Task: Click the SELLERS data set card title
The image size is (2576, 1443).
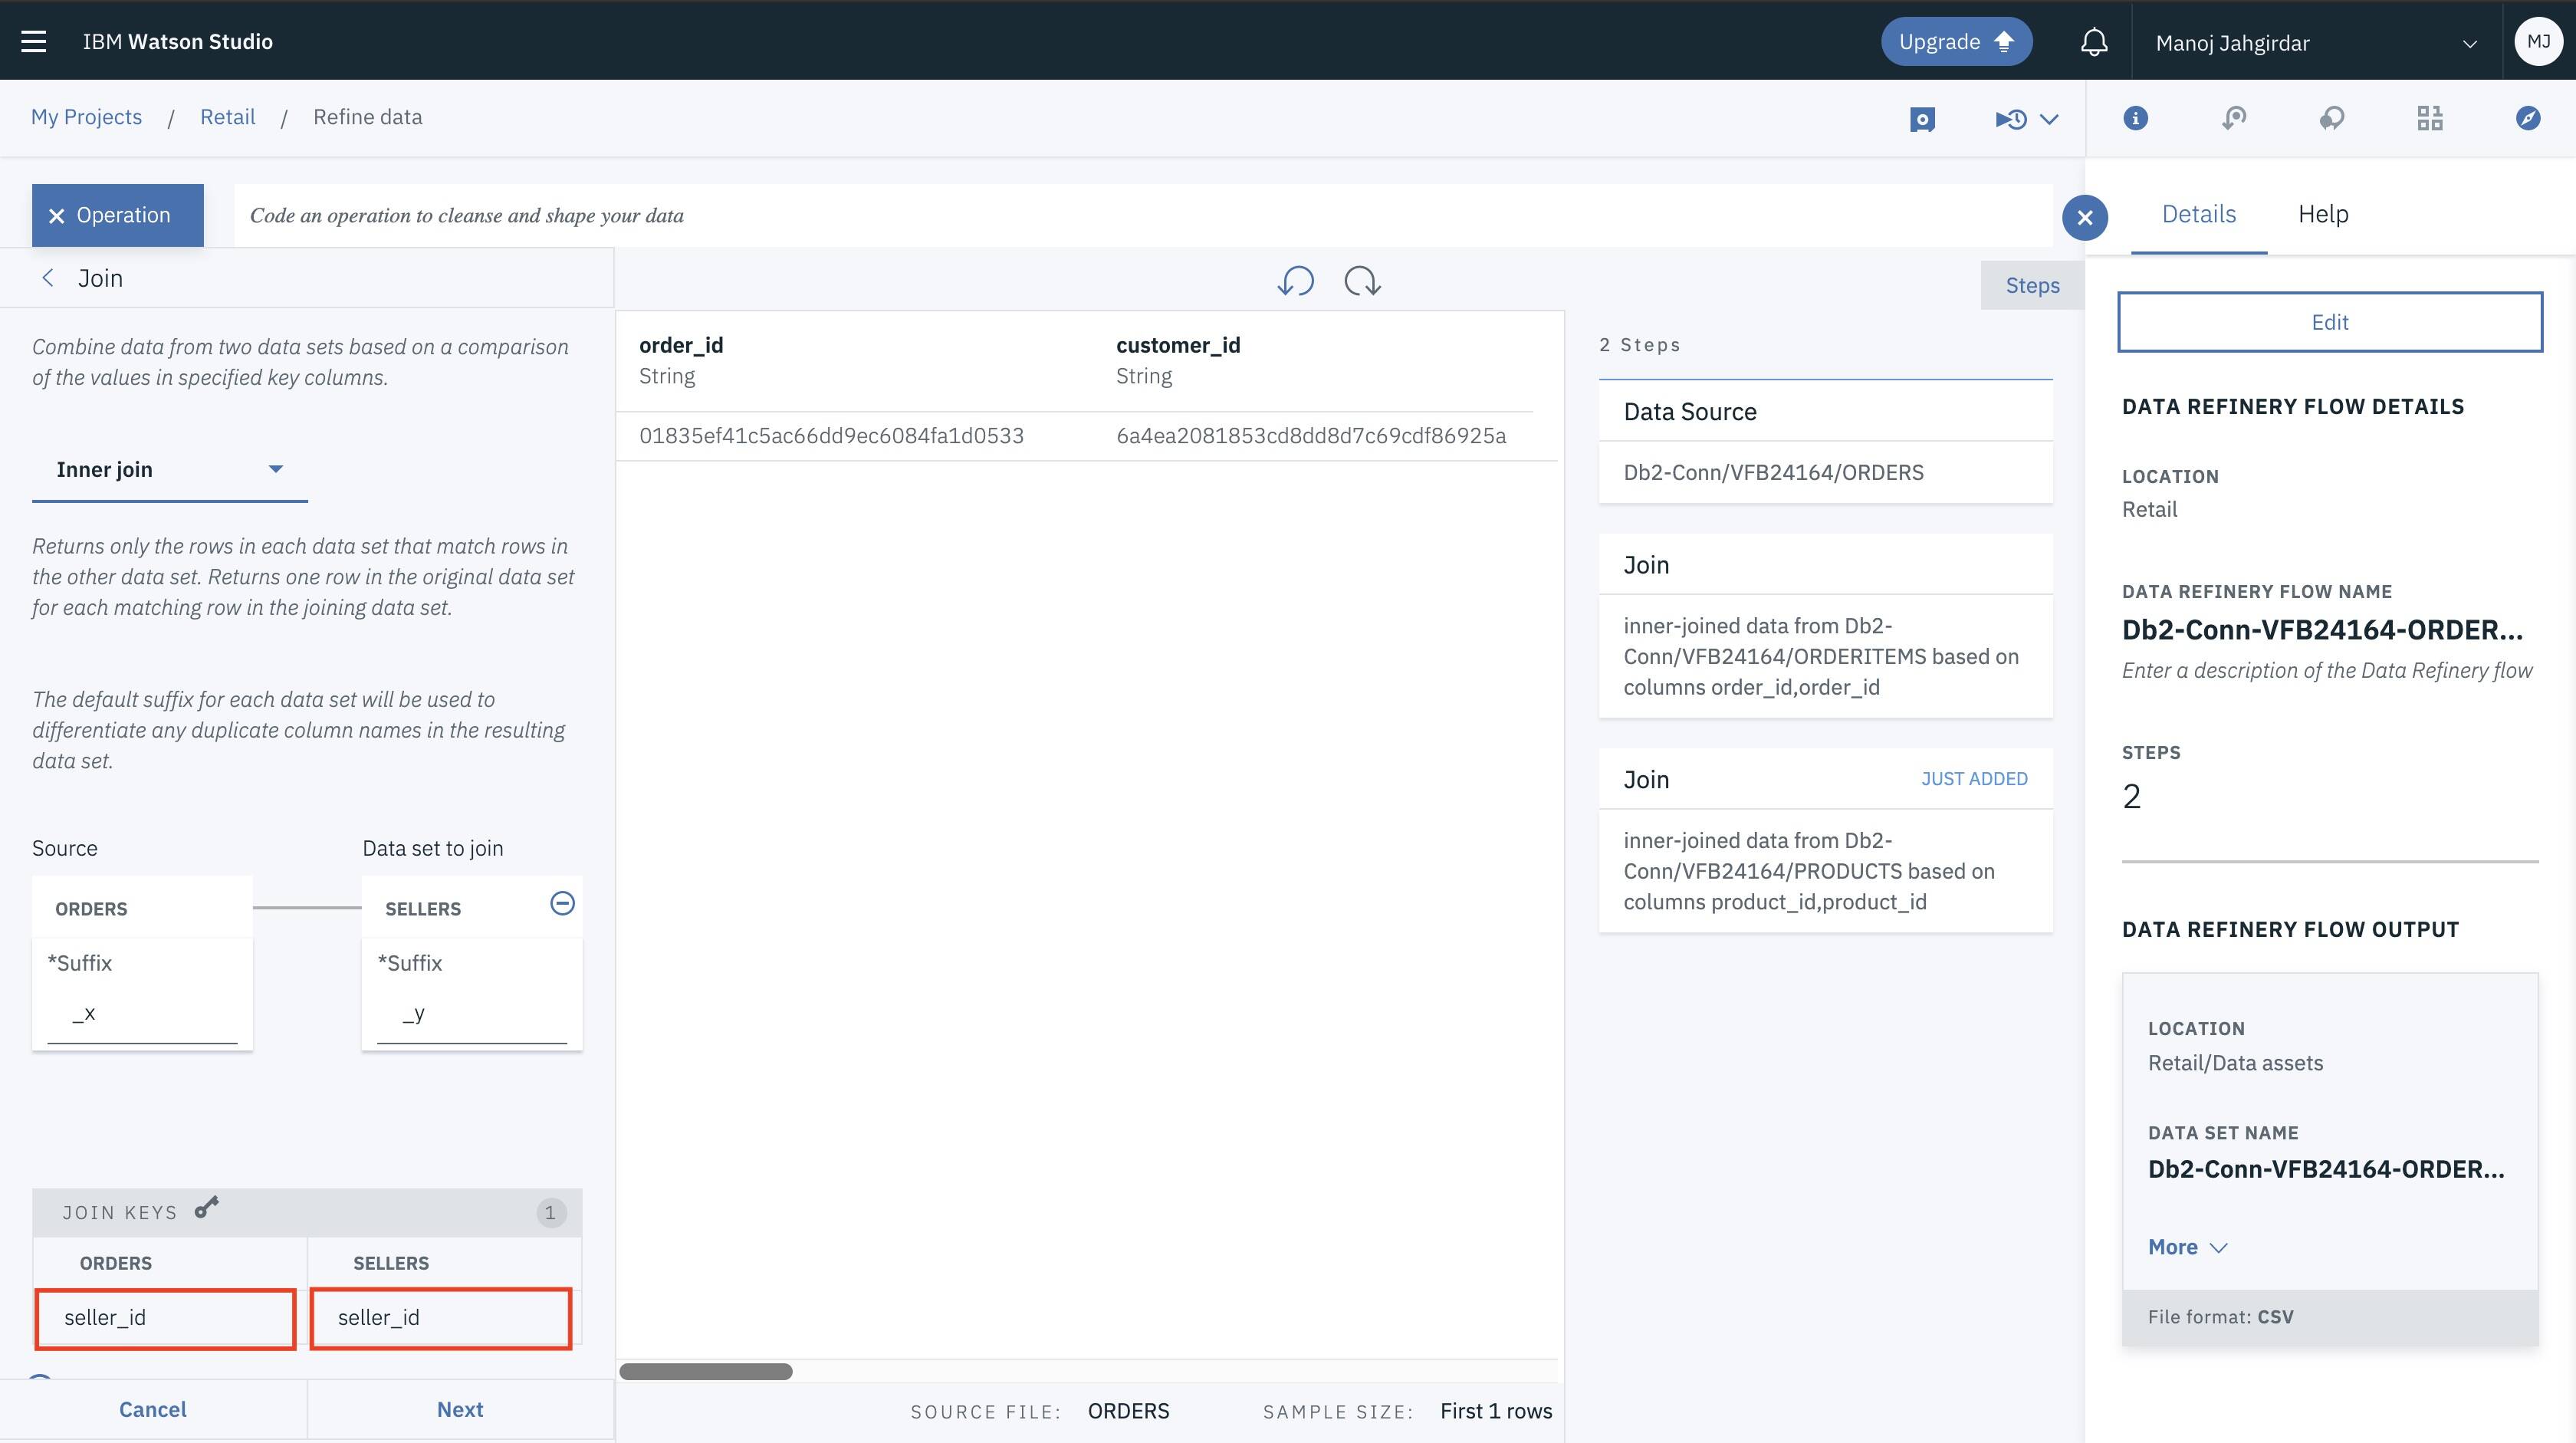Action: (423, 909)
